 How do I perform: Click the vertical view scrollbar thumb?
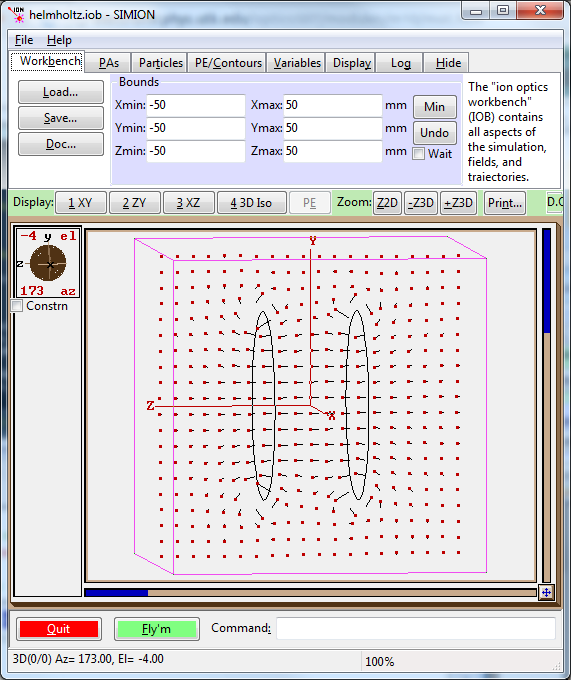tap(546, 281)
